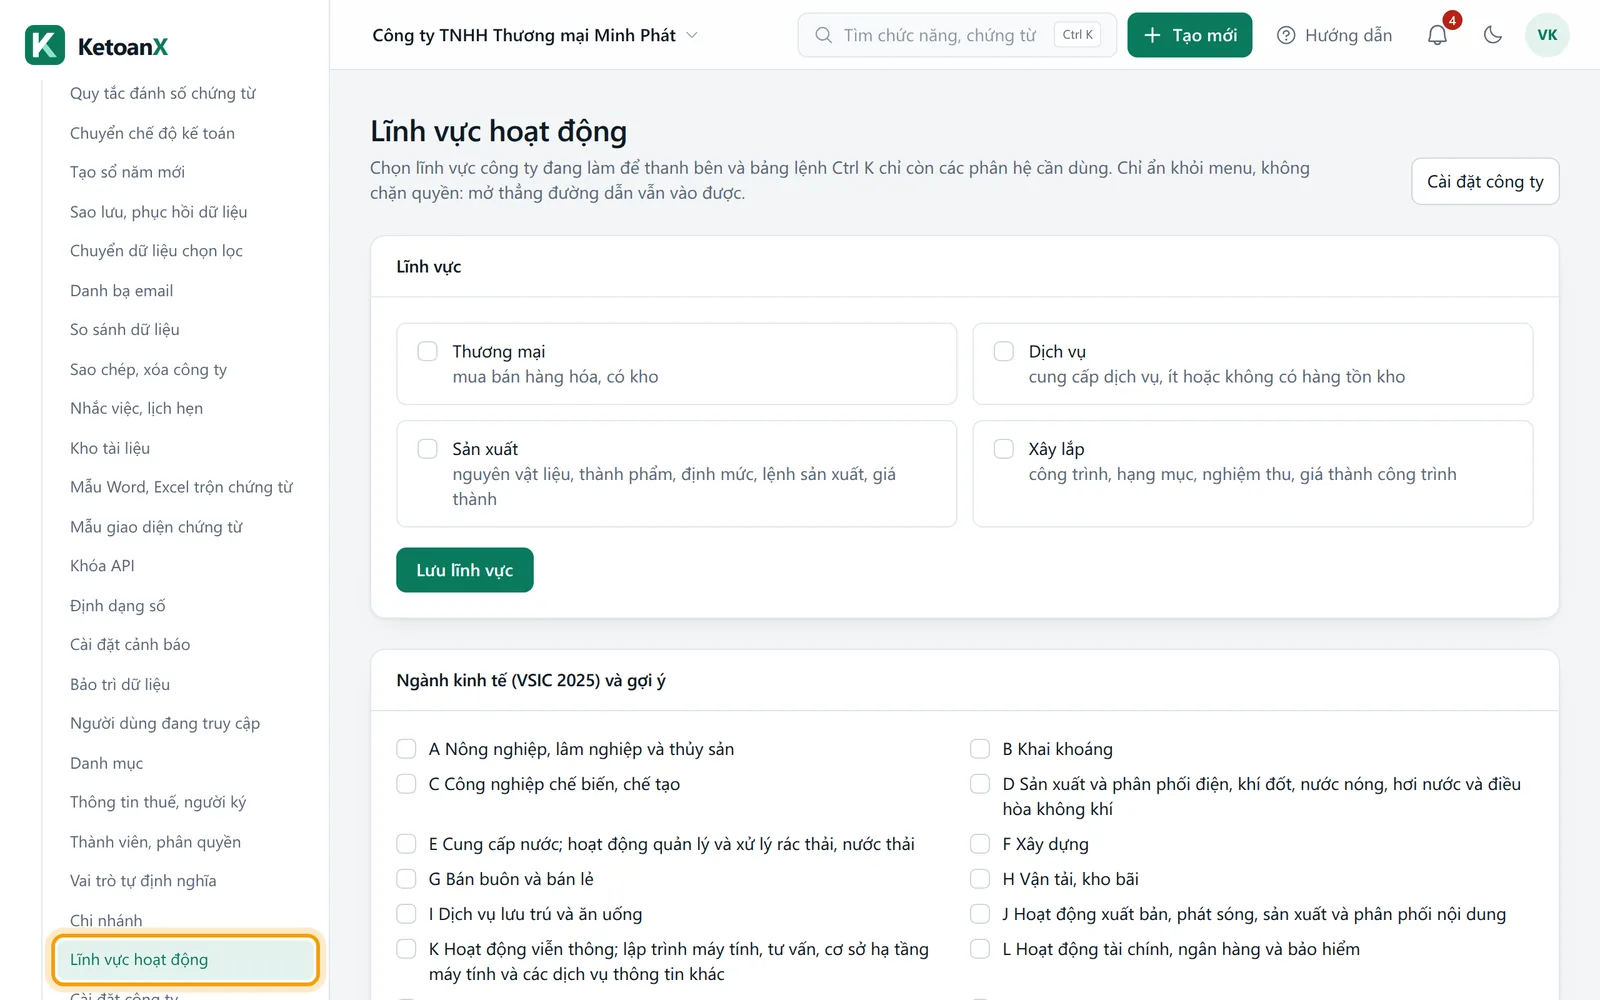Screen dimensions: 1600x1000
Task: Tick C Công nghiệp chế biến checkbox
Action: [x=406, y=784]
